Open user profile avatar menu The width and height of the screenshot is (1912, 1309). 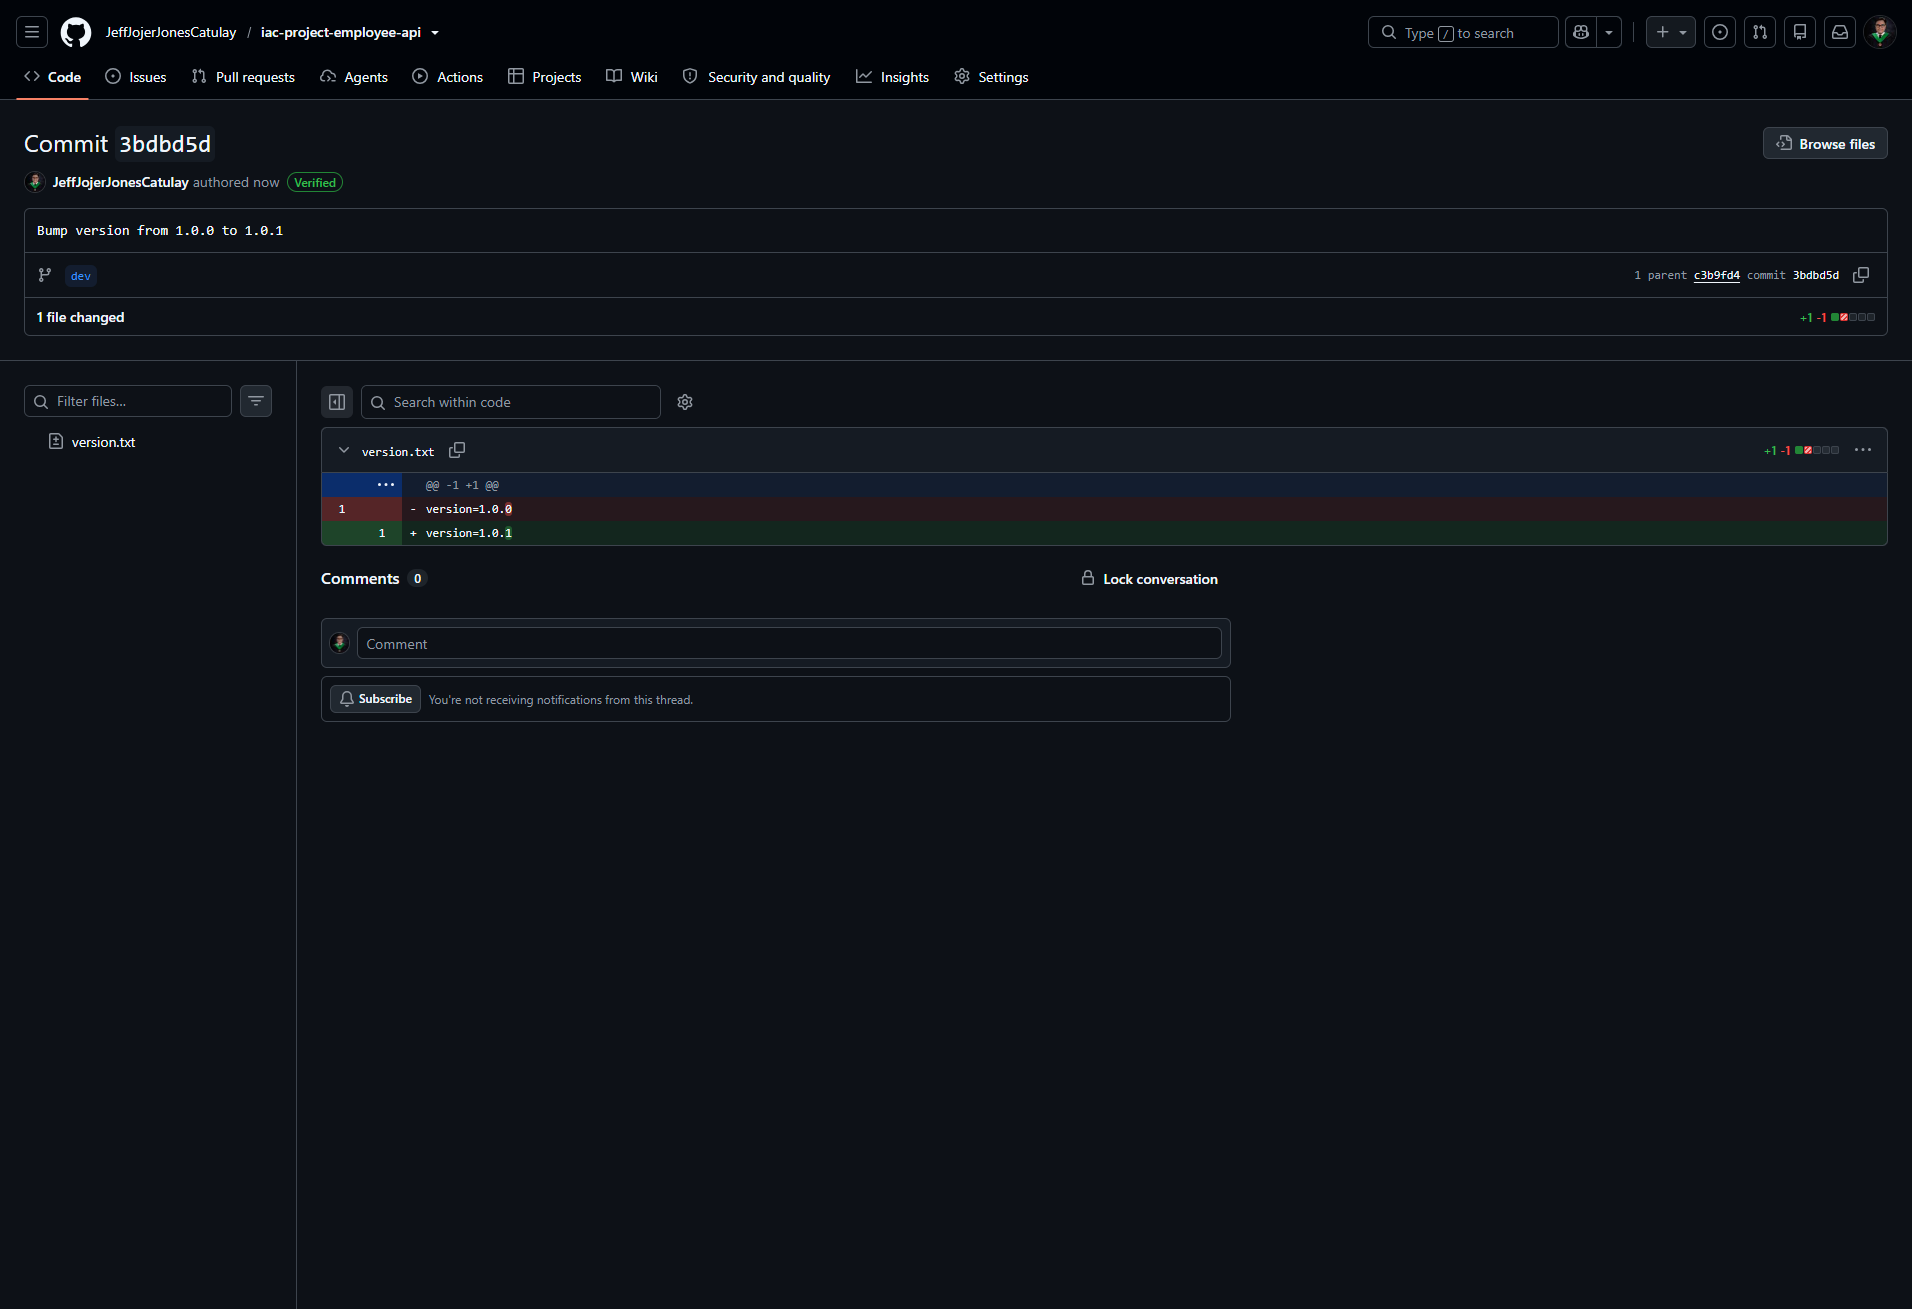click(1880, 32)
